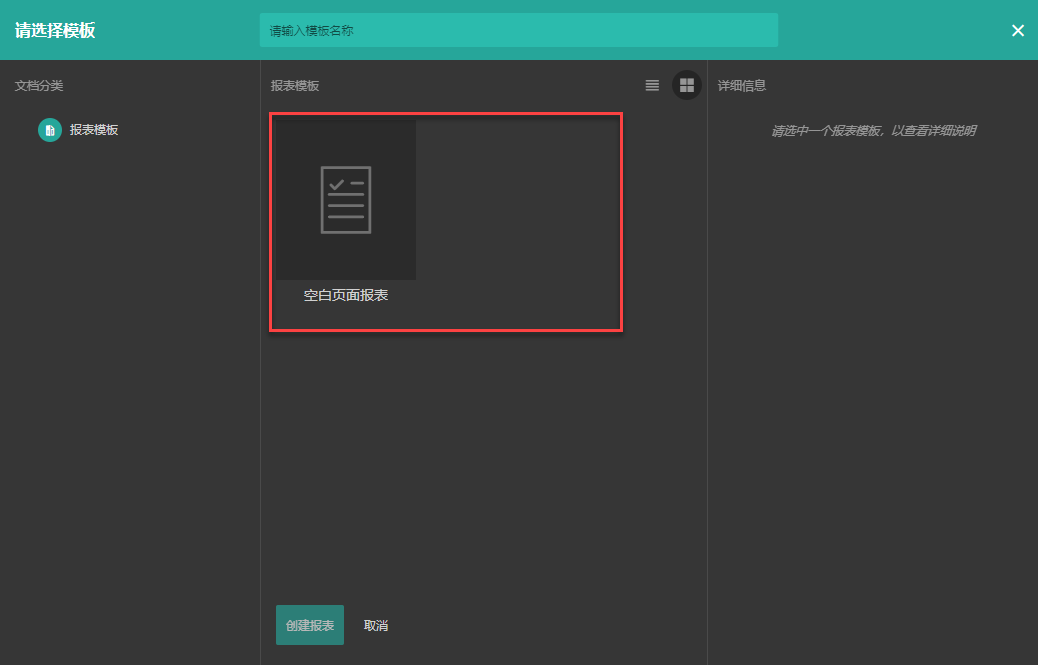Click the 详细信息 panel header
This screenshot has height=665, width=1038.
(741, 85)
